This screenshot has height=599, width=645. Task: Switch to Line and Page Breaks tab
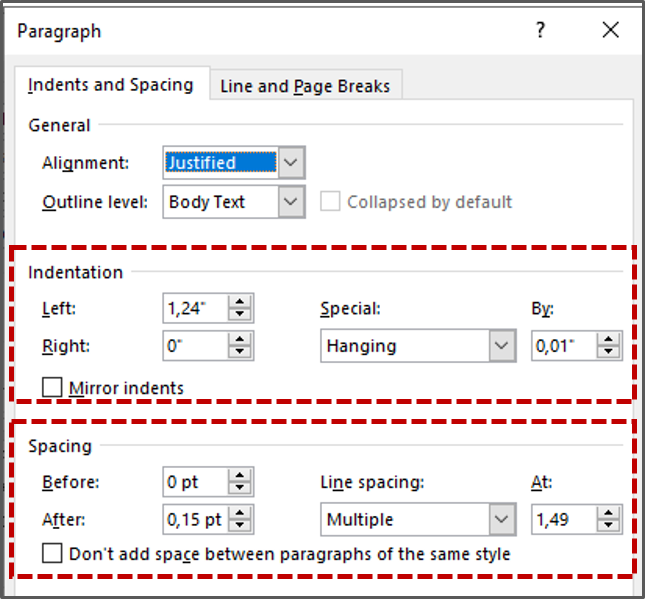pos(305,87)
